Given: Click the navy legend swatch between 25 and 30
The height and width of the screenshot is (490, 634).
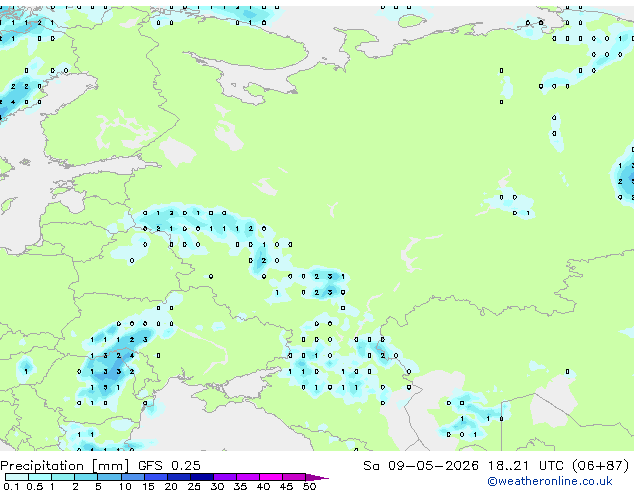Looking at the screenshot, I should (202, 477).
